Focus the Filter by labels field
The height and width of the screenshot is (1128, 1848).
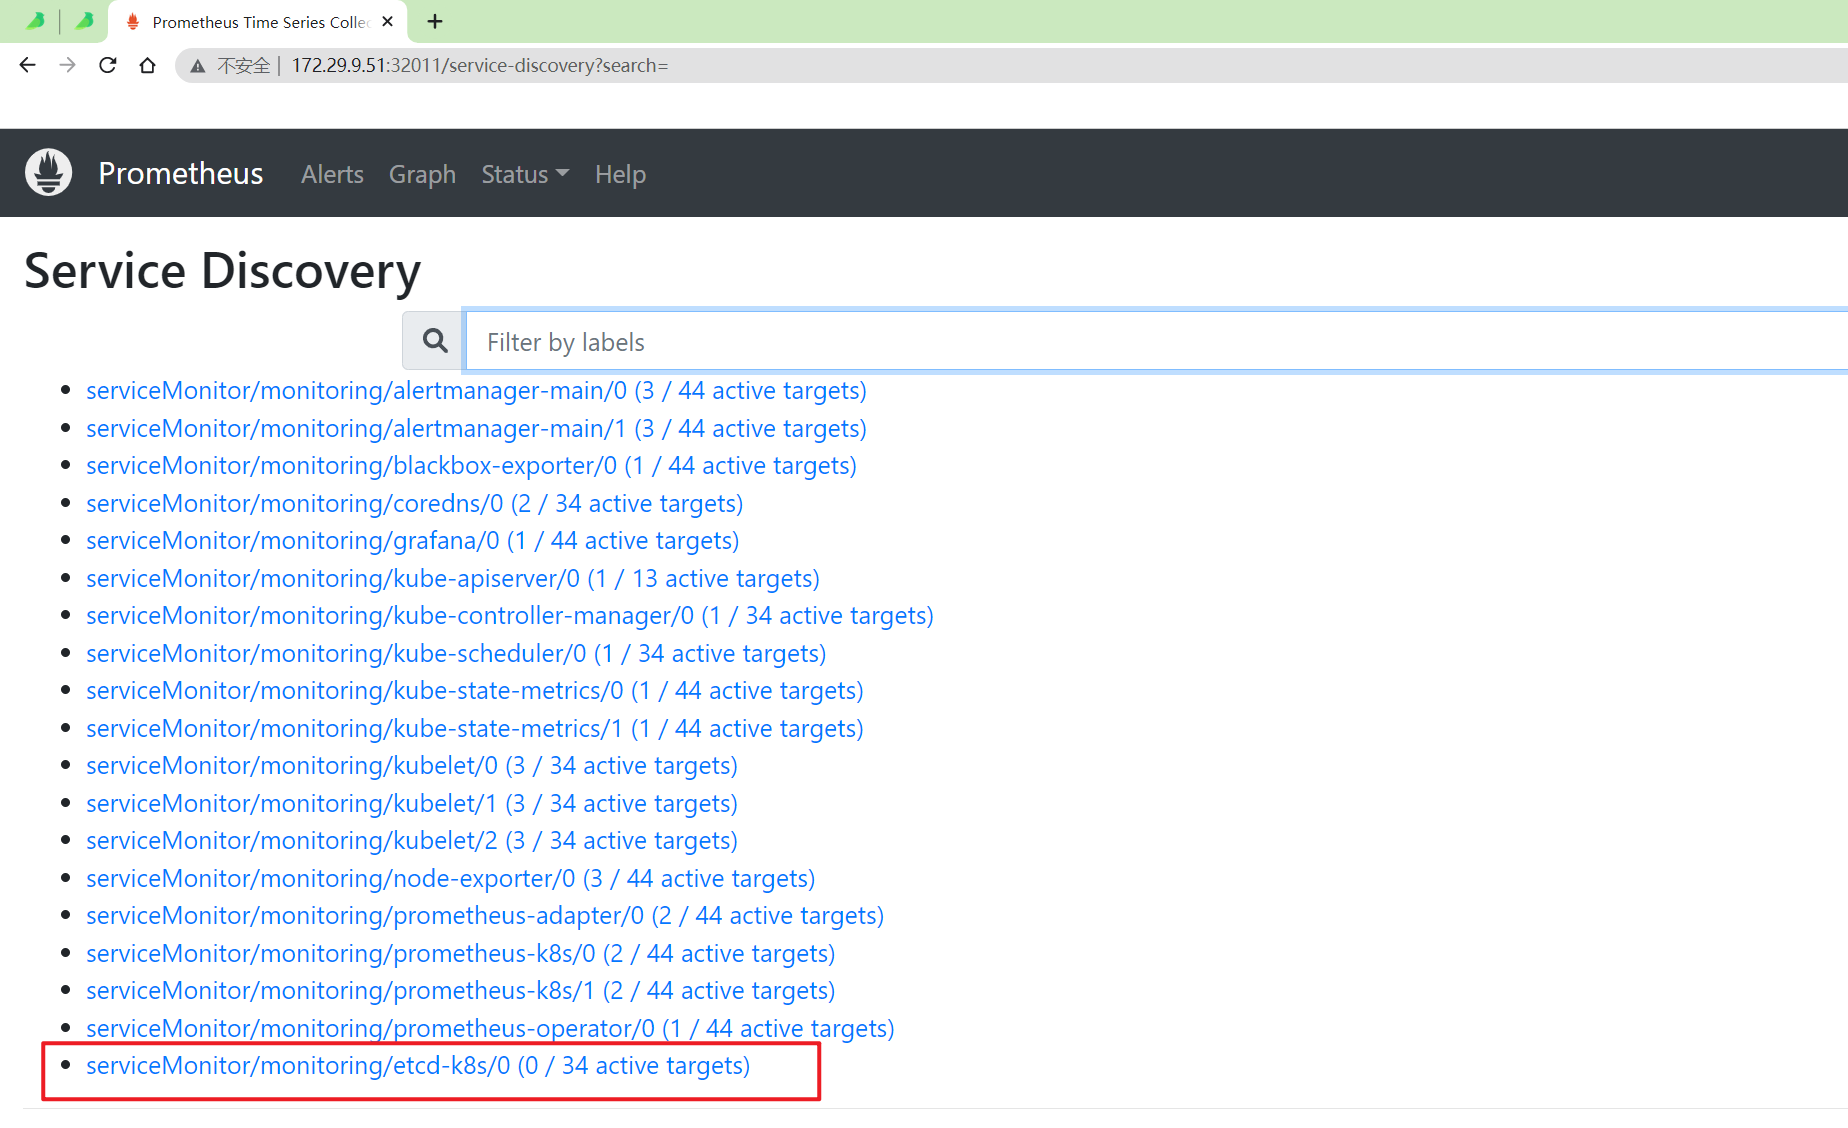tap(1156, 342)
